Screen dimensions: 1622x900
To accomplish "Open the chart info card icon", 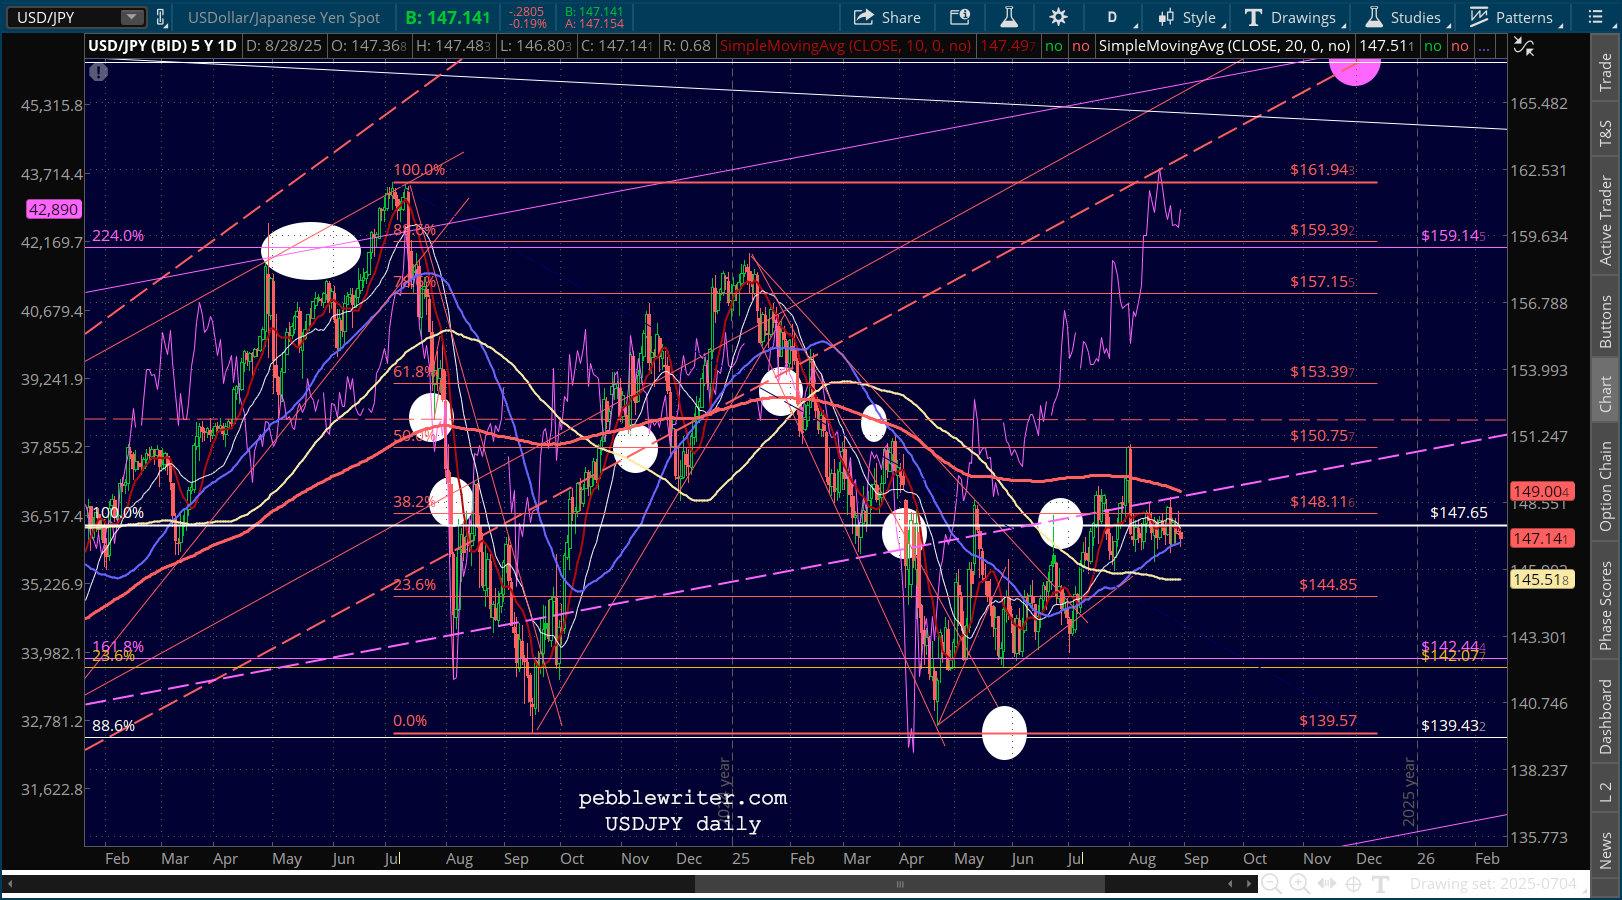I will click(960, 17).
